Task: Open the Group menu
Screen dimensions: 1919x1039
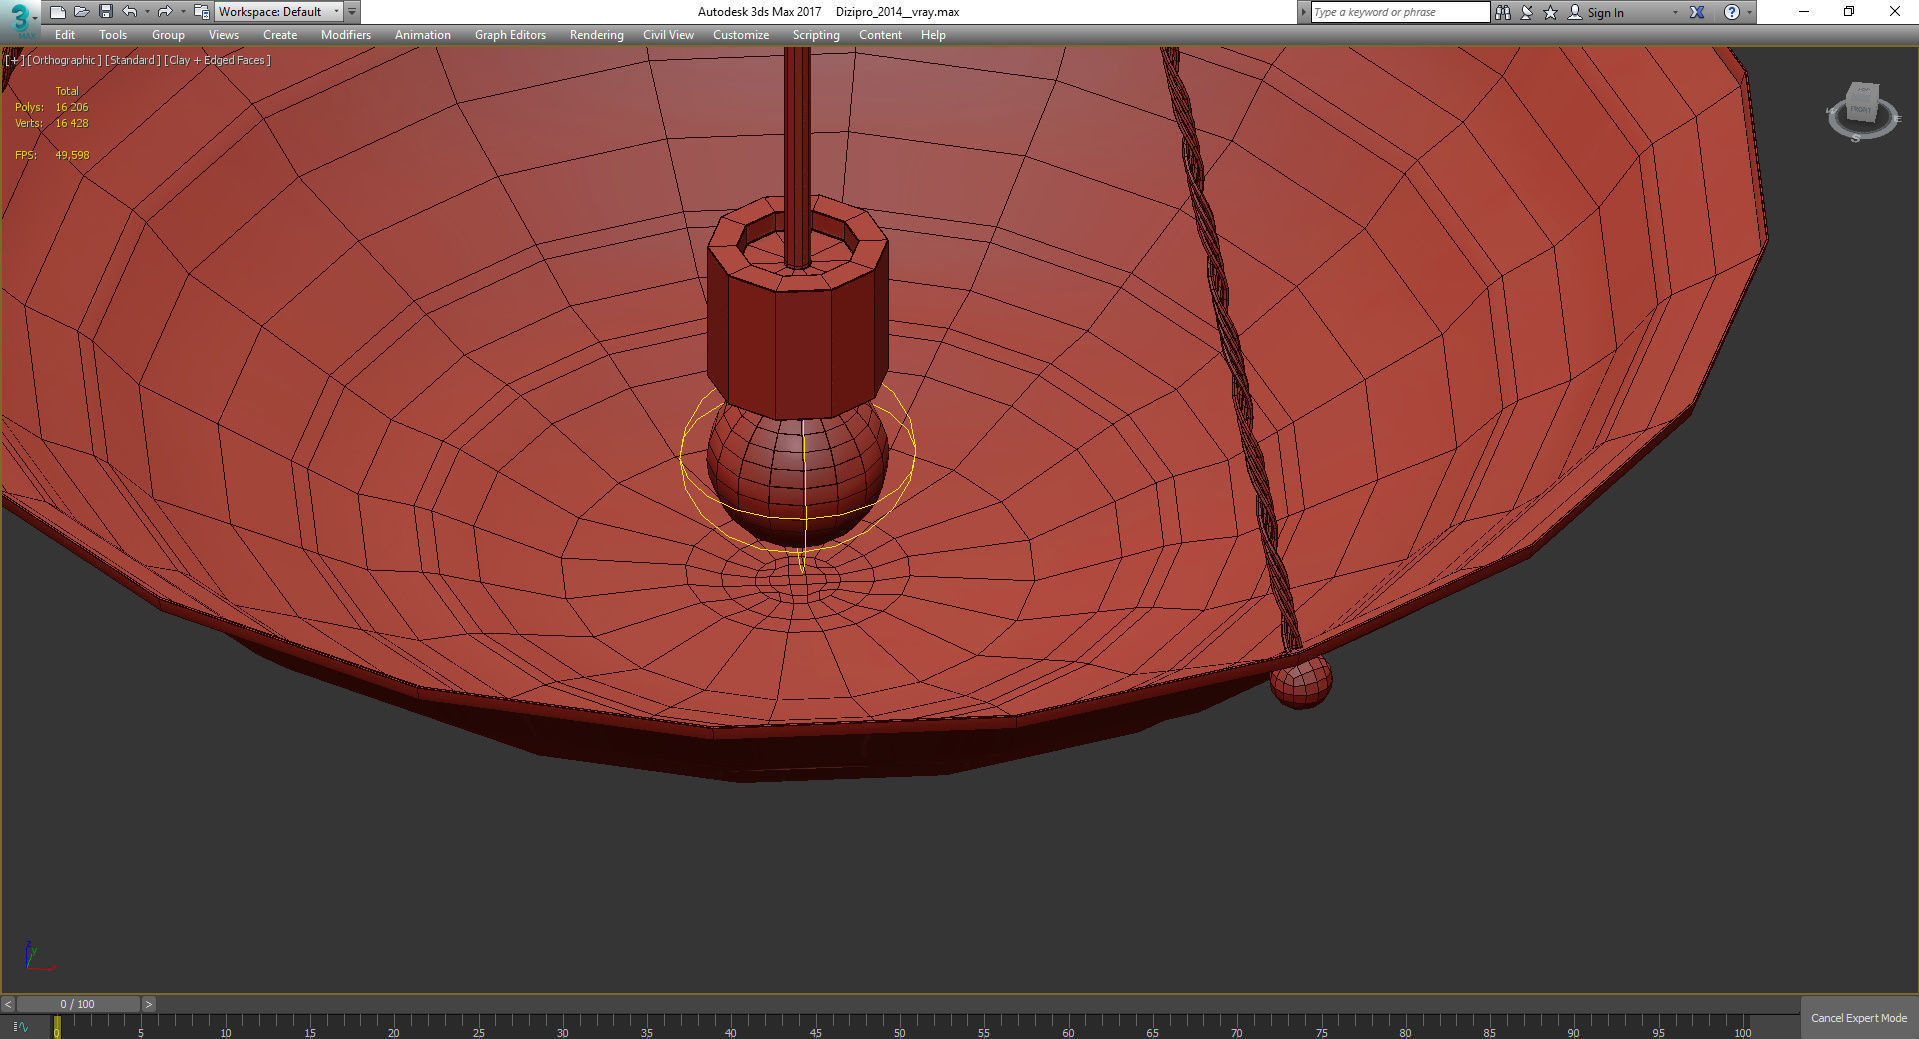Action: pyautogui.click(x=168, y=35)
